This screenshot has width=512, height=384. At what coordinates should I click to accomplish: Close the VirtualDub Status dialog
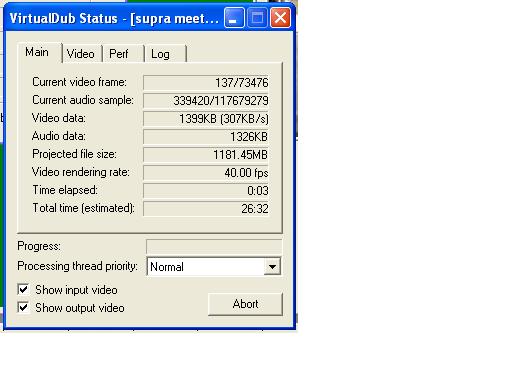coord(280,18)
